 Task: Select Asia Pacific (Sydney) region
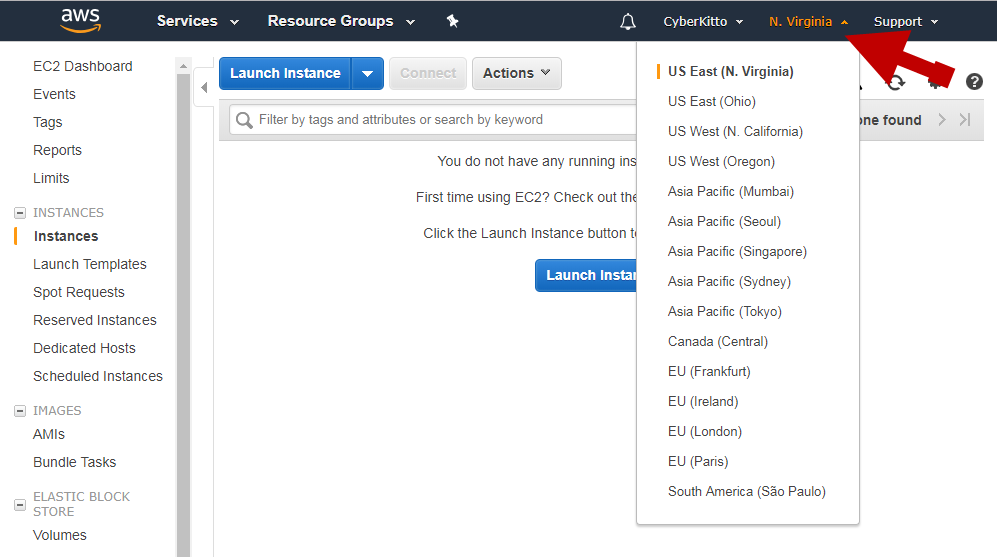coord(729,281)
